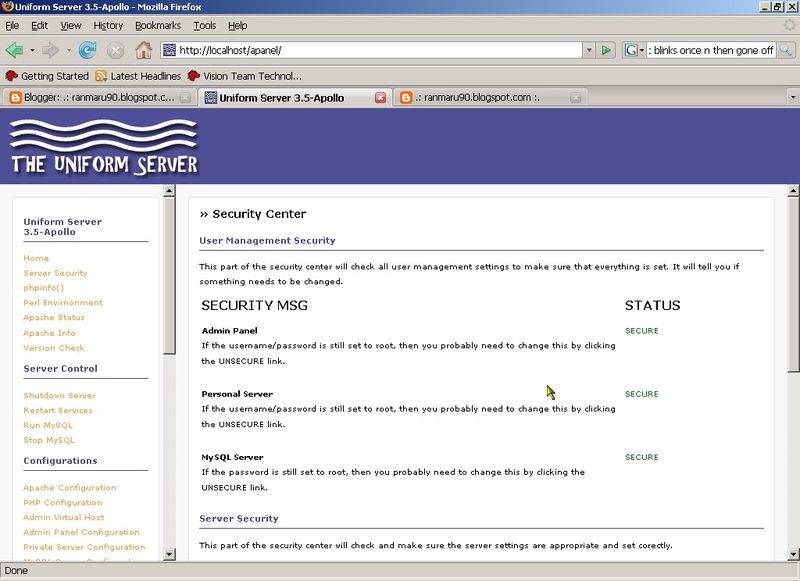Switch to the third ranmaru90.blogspot.com tab
Viewport: 800px width, 581px height.
(x=489, y=97)
